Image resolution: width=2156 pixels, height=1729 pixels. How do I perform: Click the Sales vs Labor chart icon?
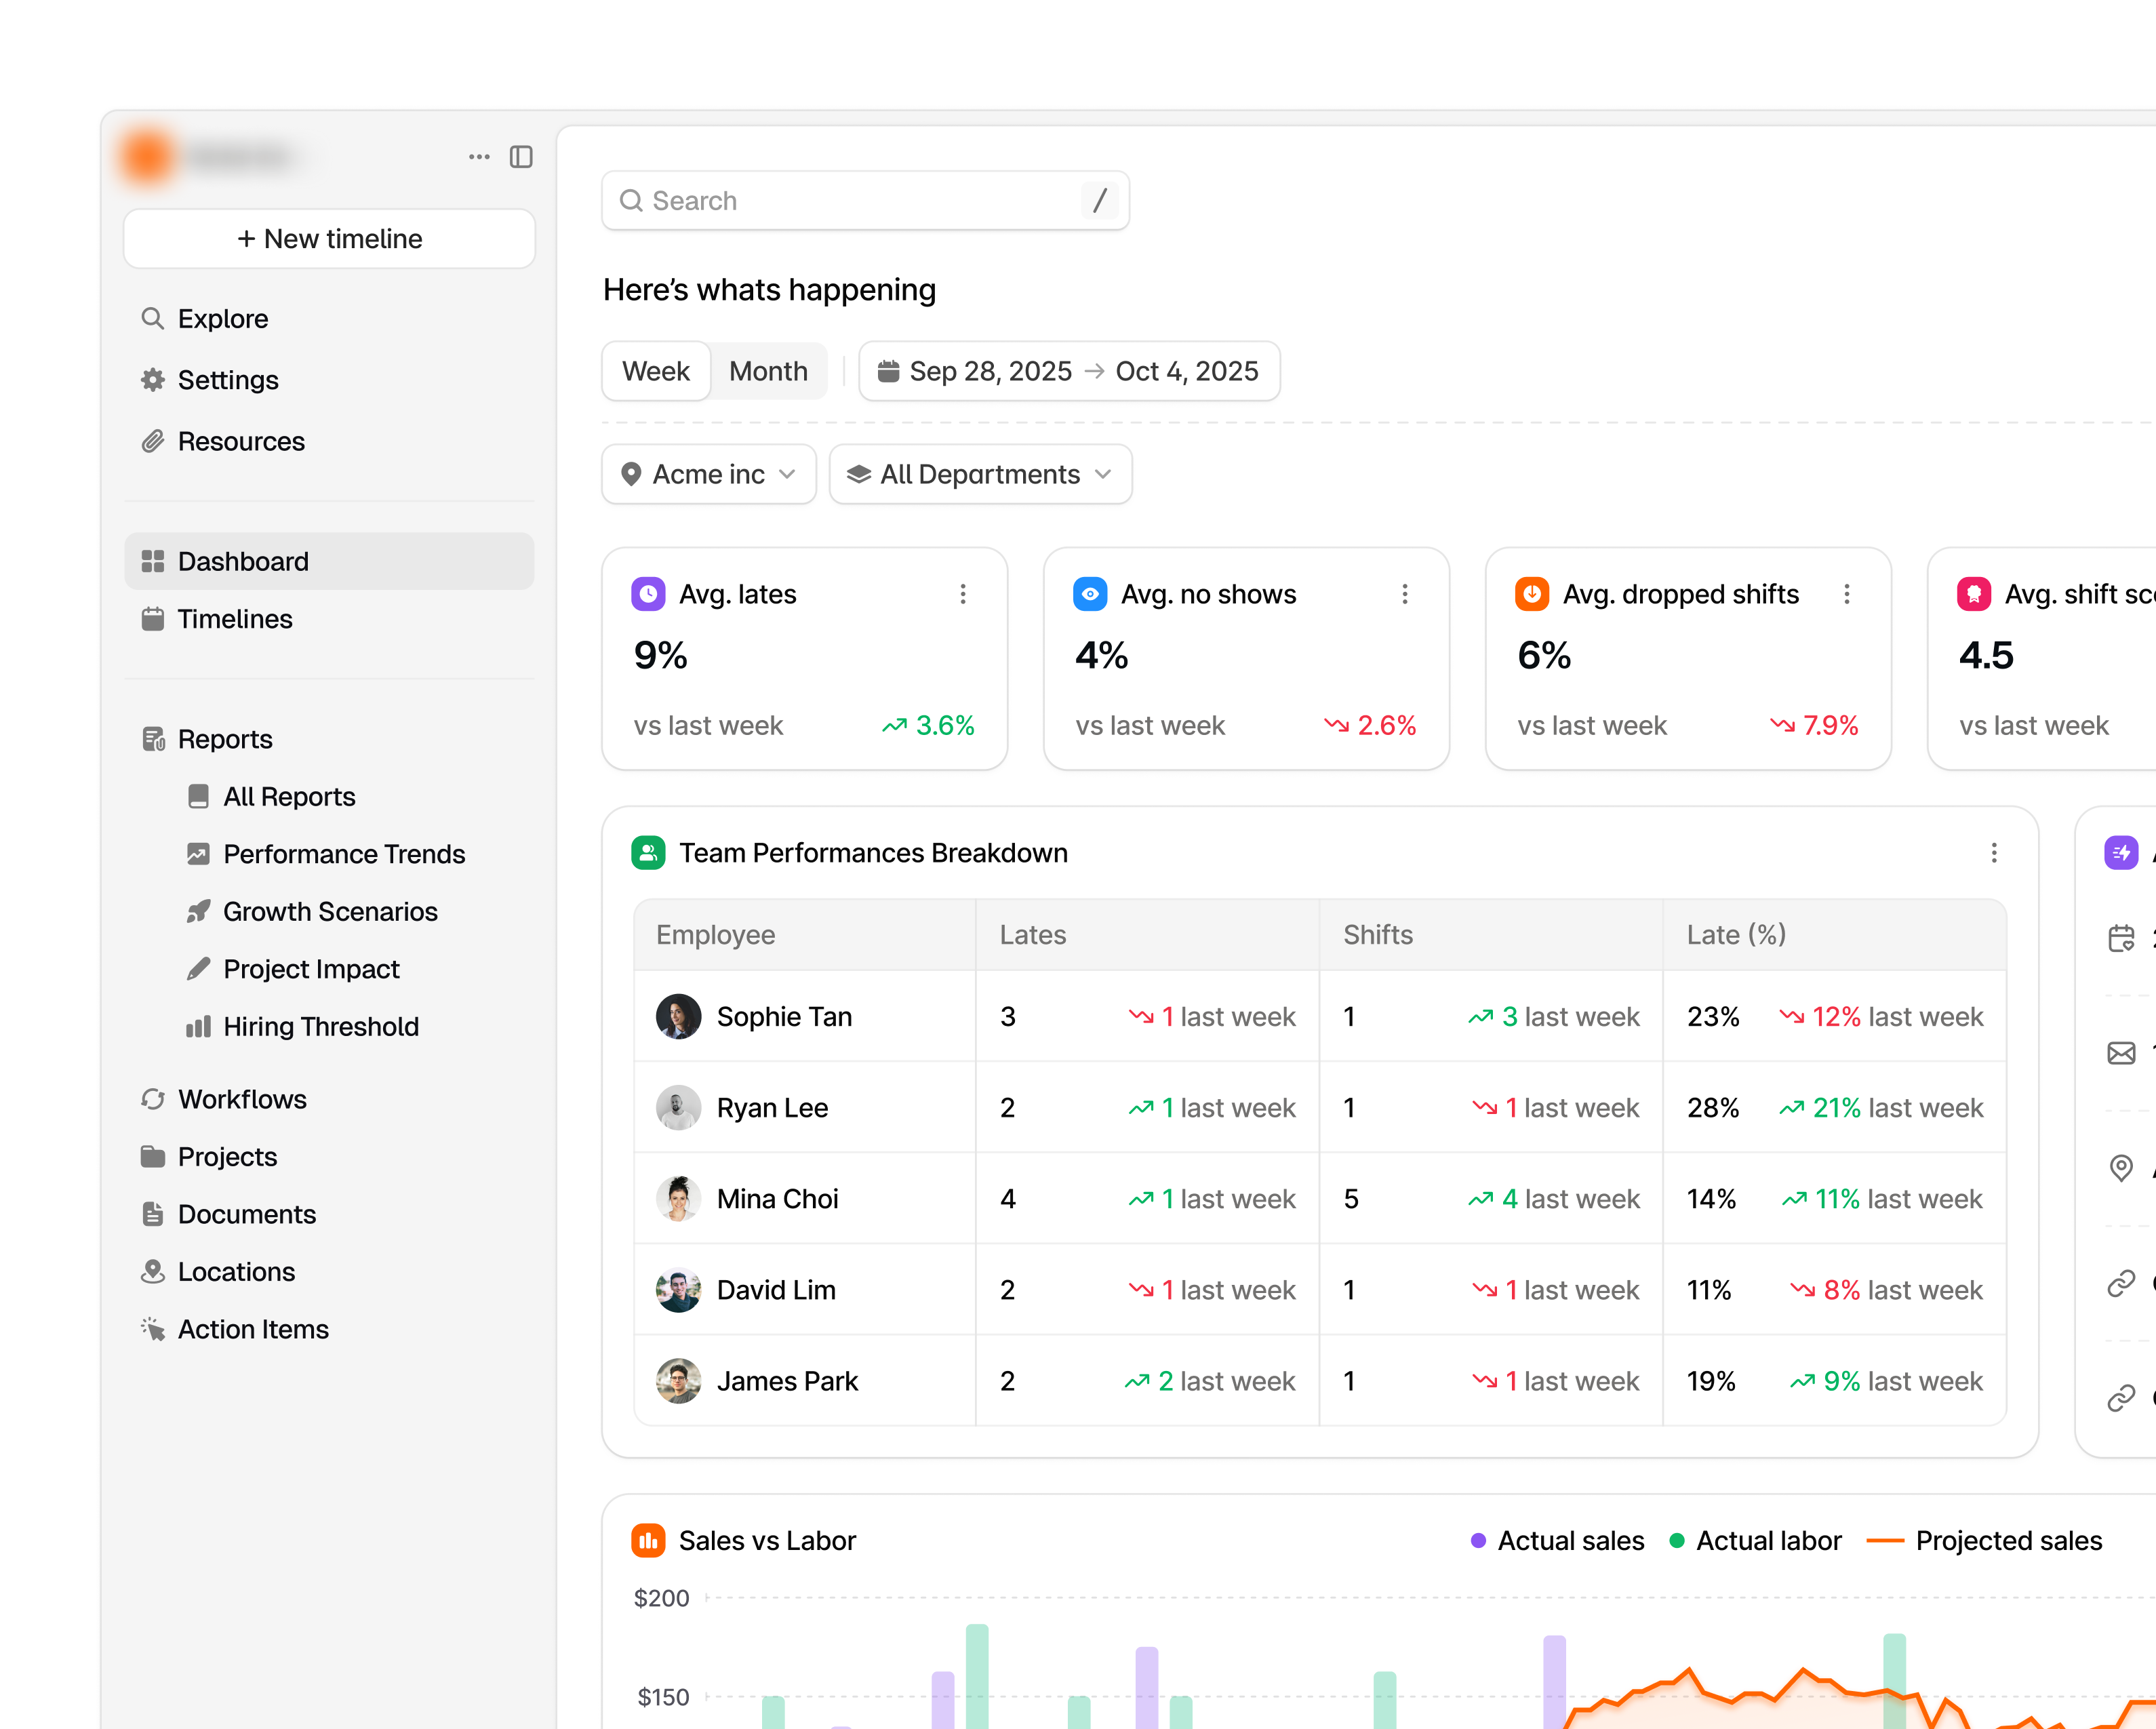point(648,1540)
